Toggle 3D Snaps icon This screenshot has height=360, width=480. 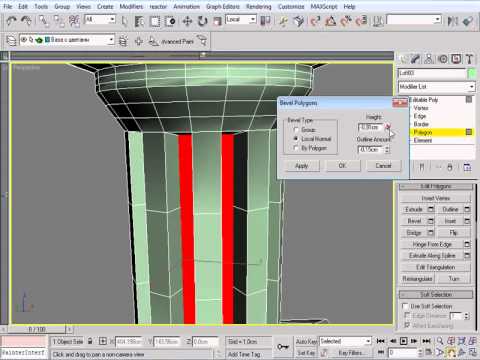(x=315, y=21)
